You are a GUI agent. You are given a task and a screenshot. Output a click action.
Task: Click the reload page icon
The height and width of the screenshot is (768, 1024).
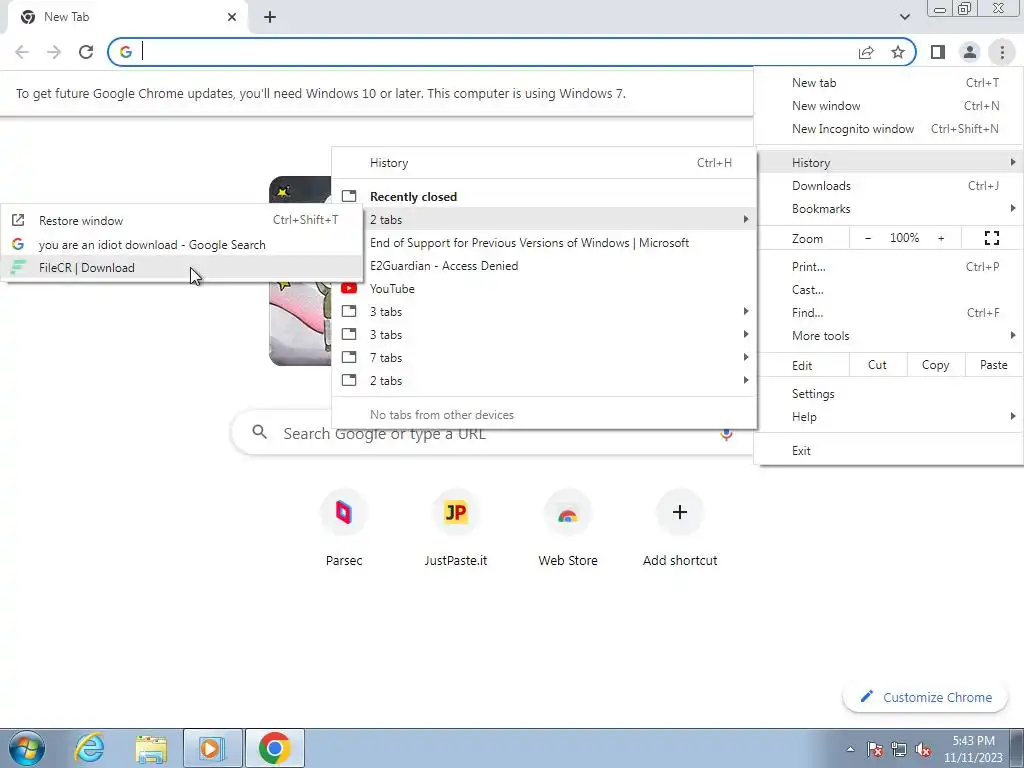coord(86,52)
